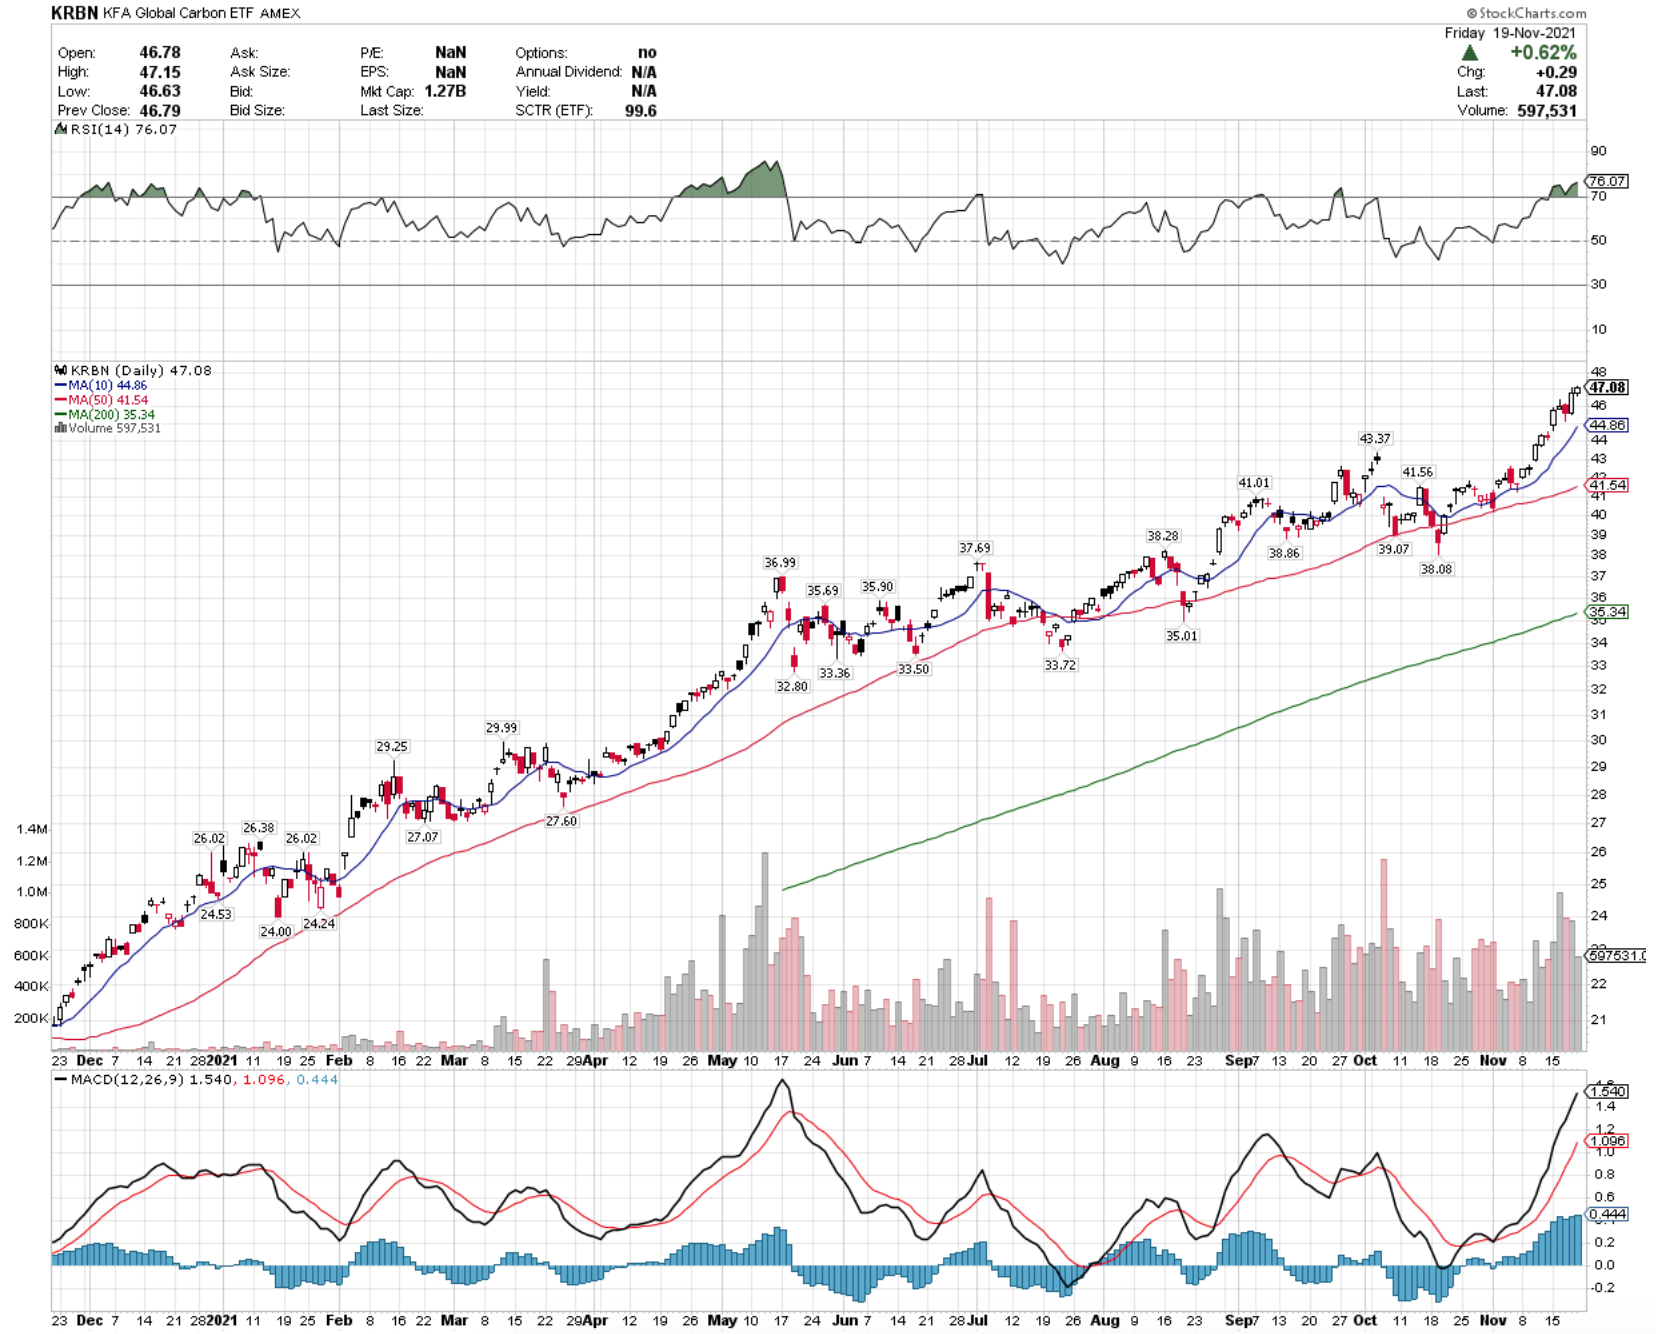This screenshot has width=1656, height=1334.
Task: Click the 36.99 May high label
Action: [780, 563]
